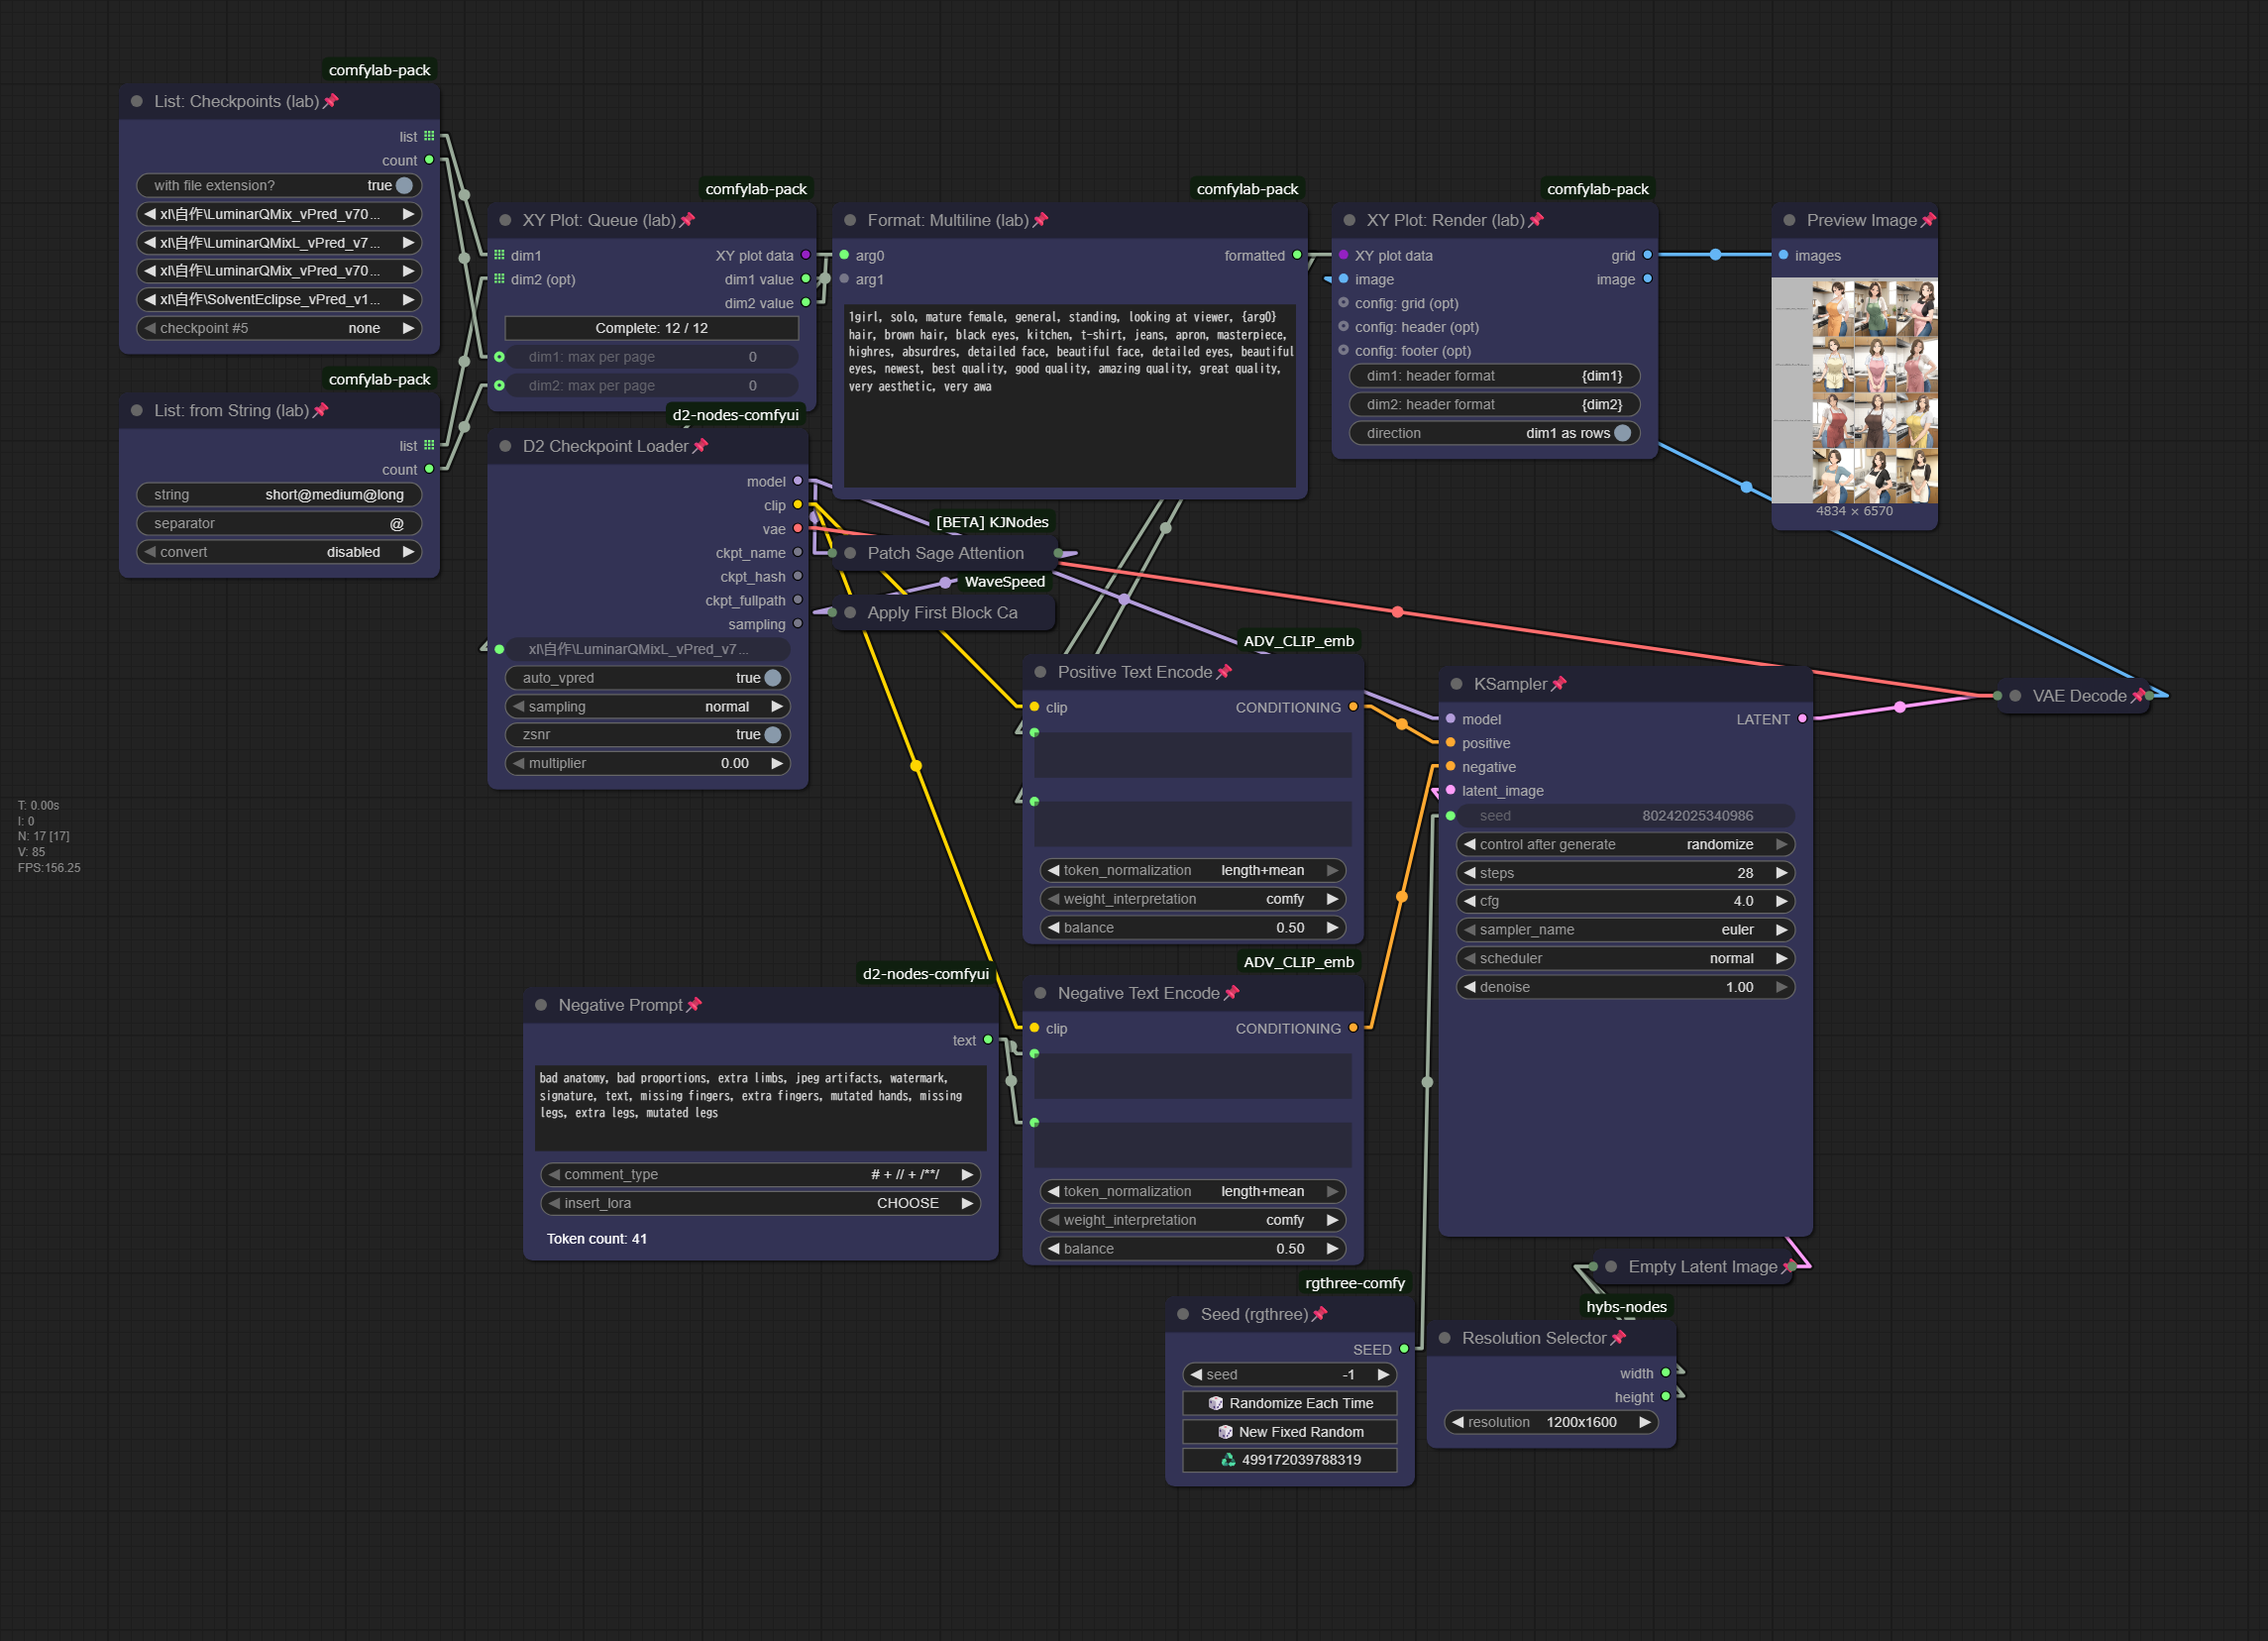Toggle 'with file extension?' switch
The height and width of the screenshot is (1641, 2268).
pos(404,185)
